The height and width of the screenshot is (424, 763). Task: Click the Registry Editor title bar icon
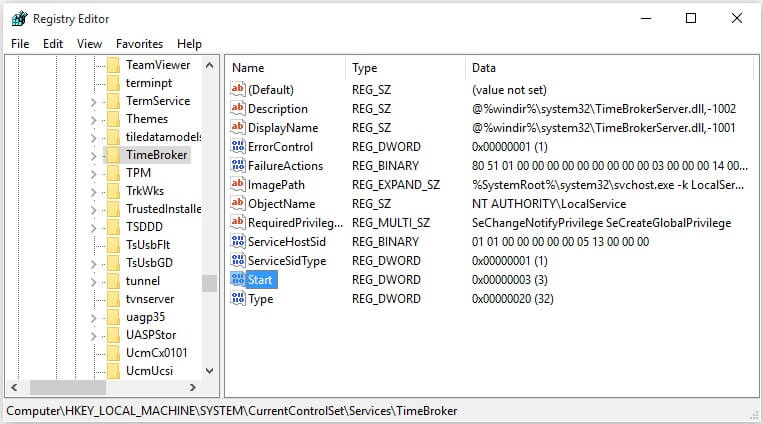(19, 19)
